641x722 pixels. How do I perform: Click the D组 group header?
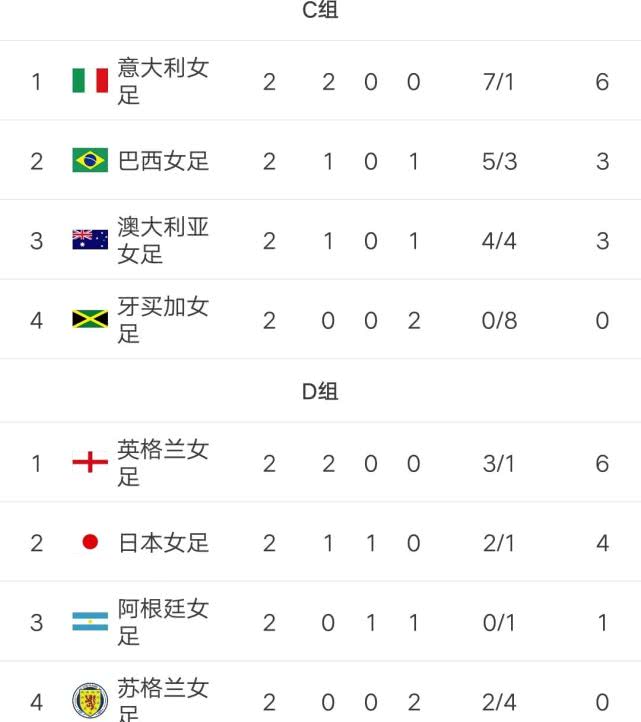[320, 391]
